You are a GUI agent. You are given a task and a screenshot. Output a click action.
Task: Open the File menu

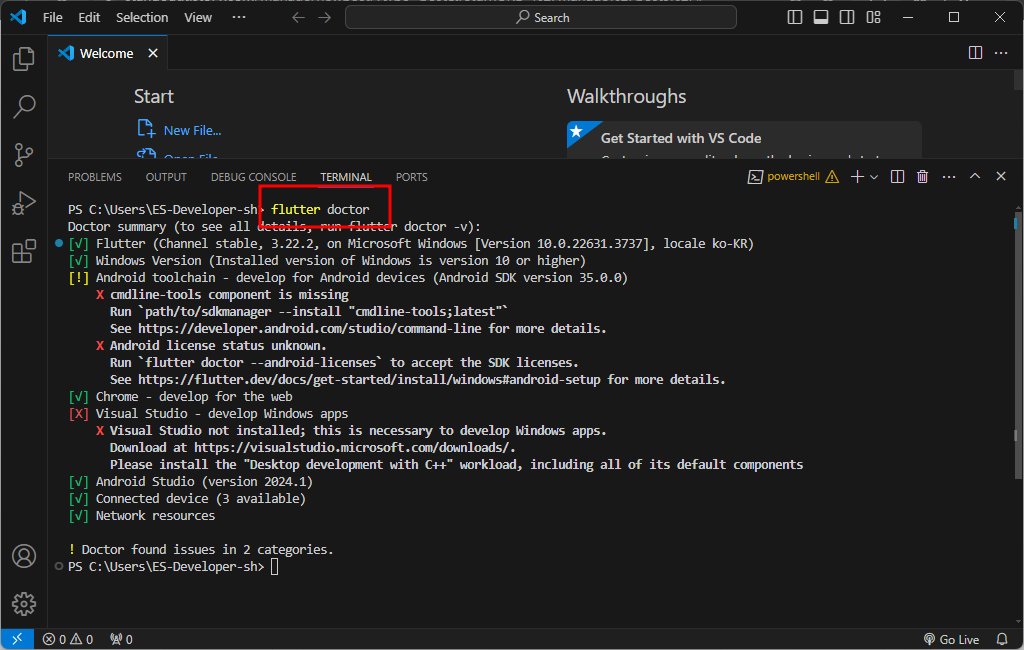52,18
